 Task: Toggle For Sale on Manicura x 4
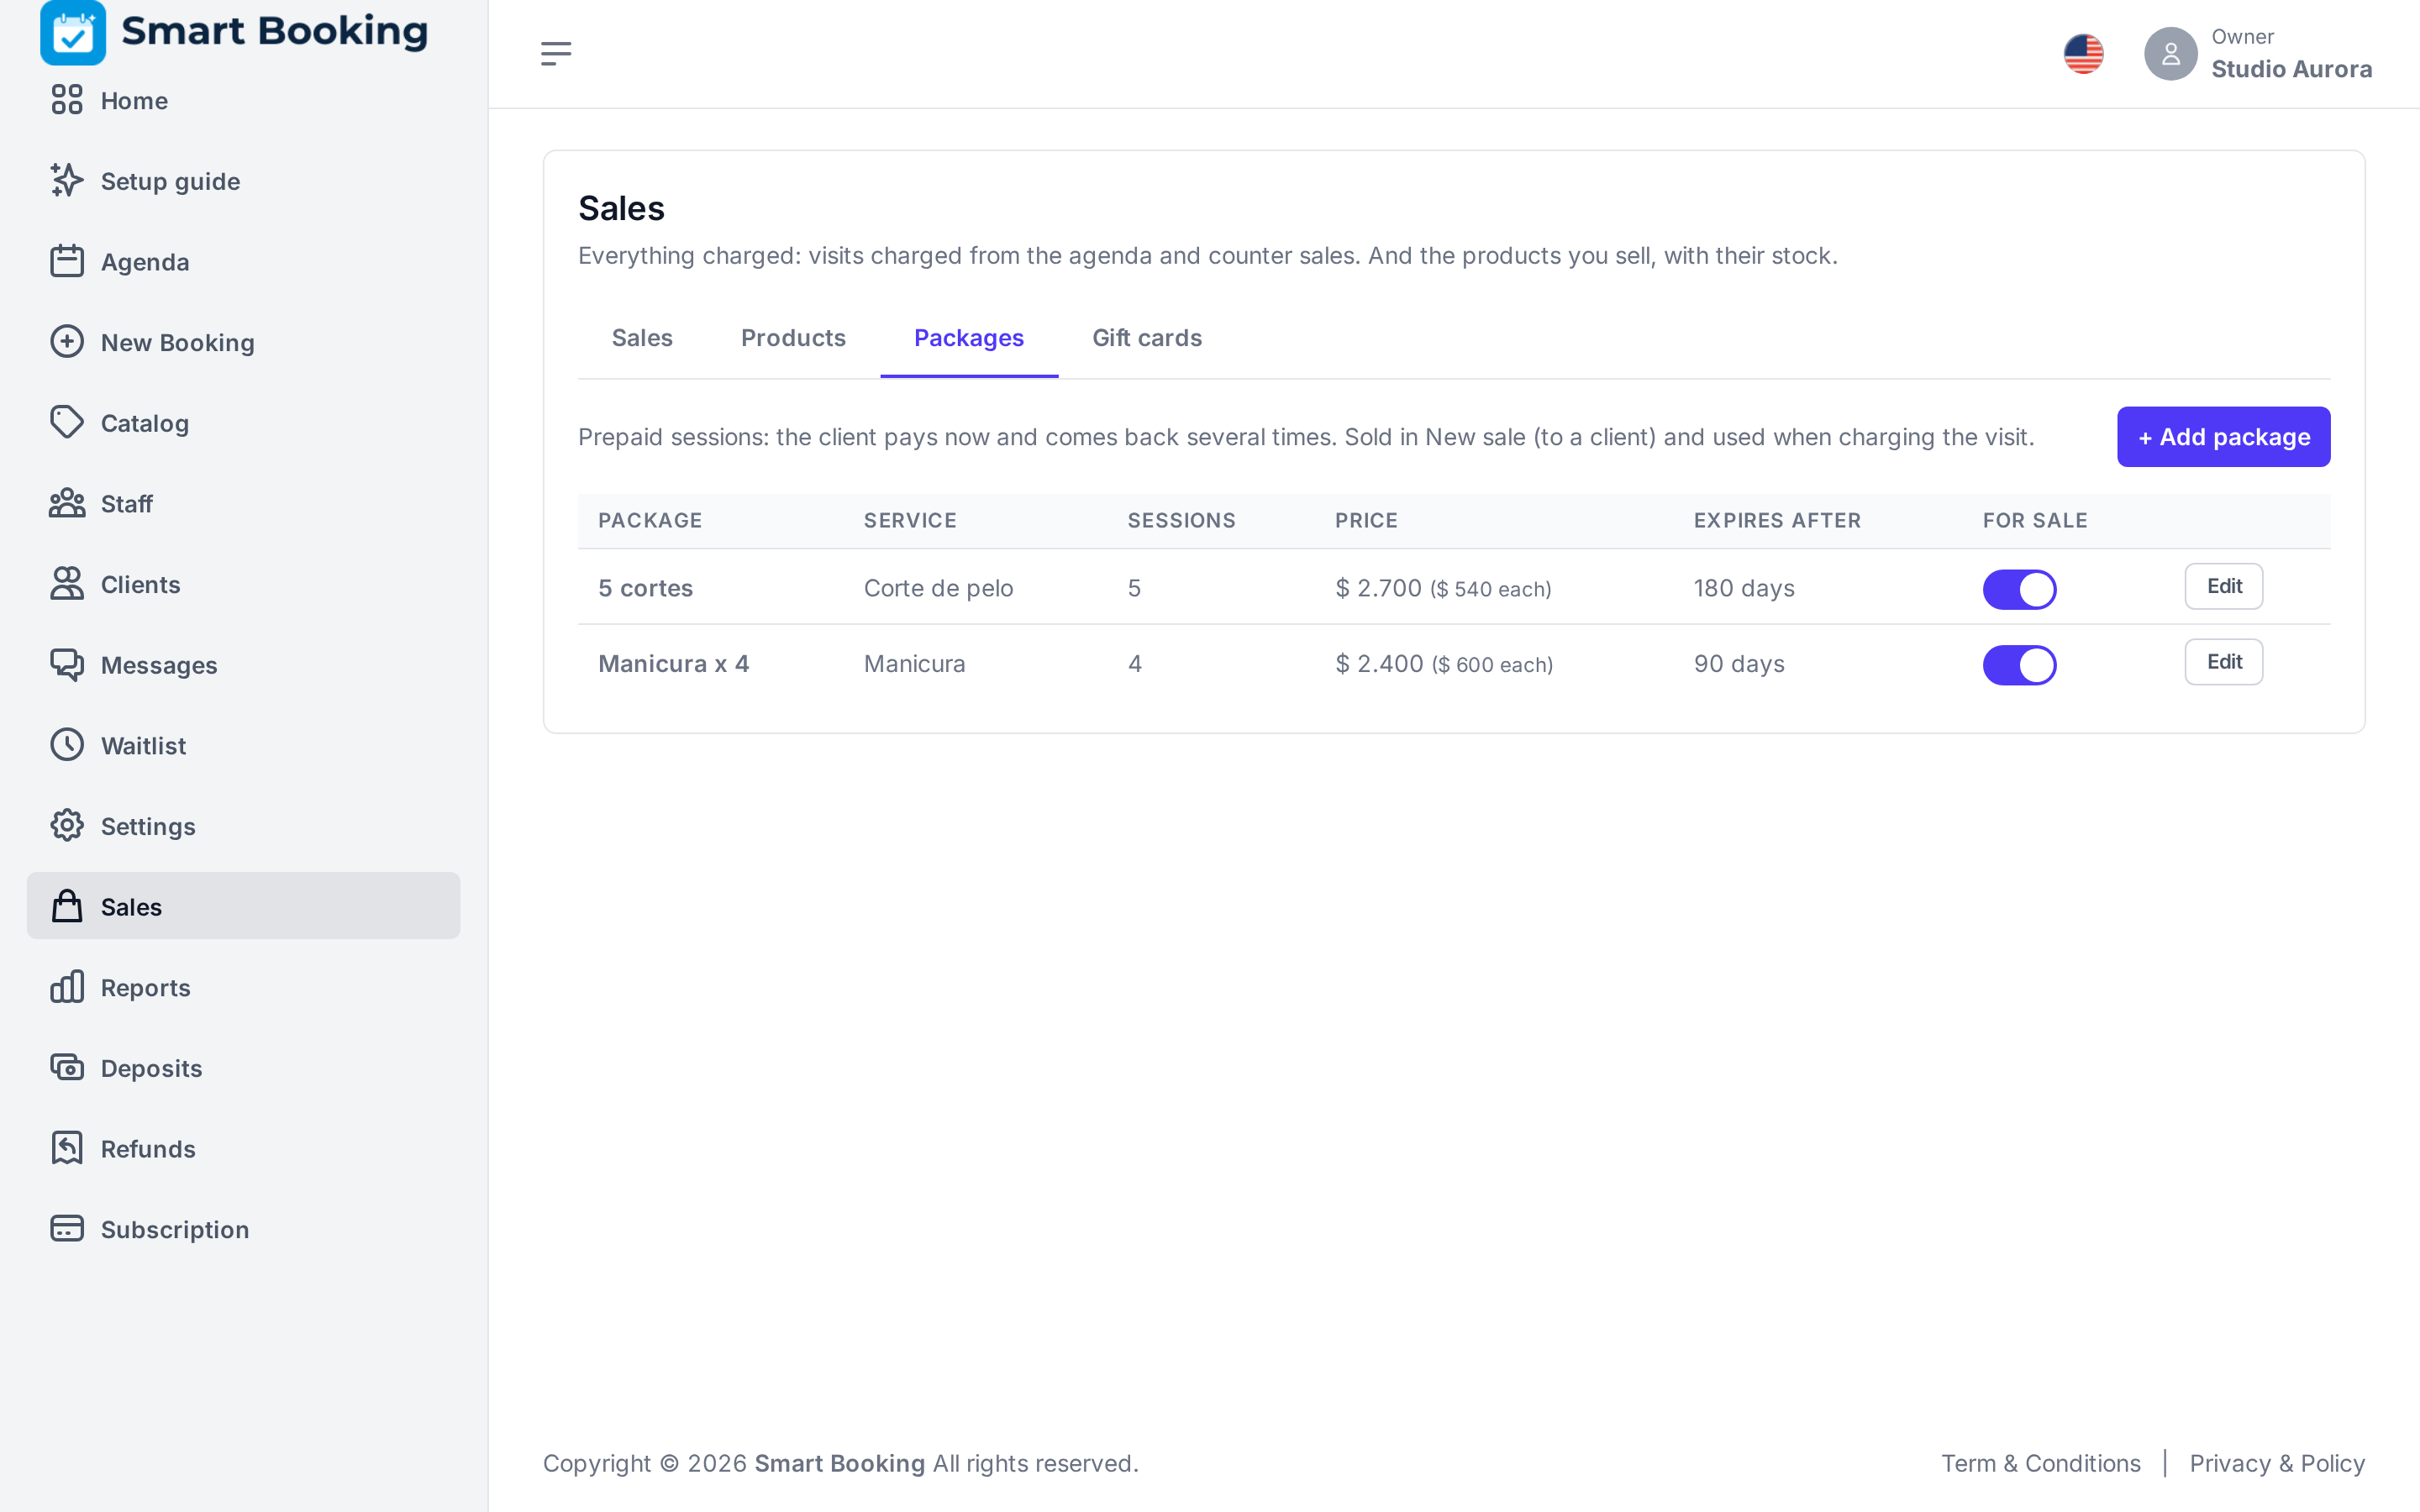tap(2019, 665)
